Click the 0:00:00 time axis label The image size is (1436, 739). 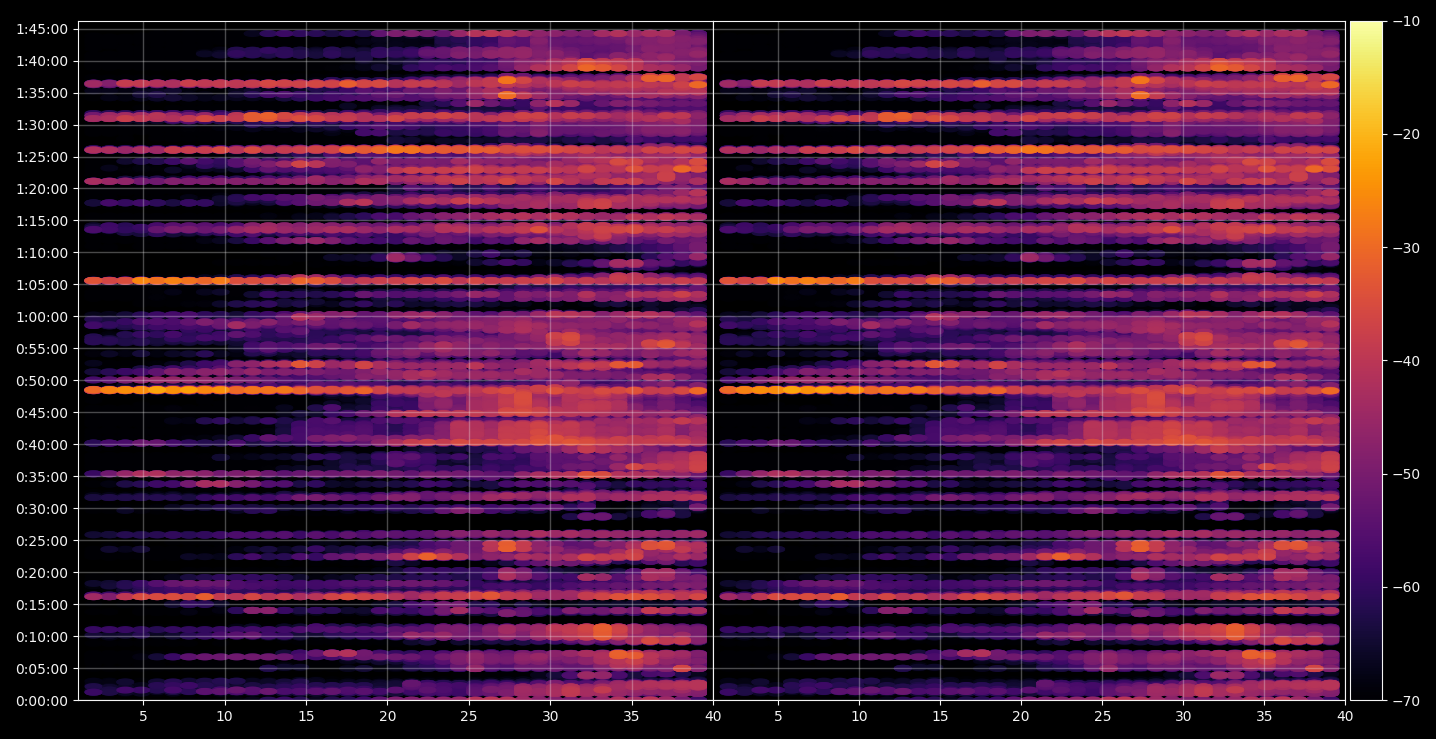pyautogui.click(x=42, y=701)
